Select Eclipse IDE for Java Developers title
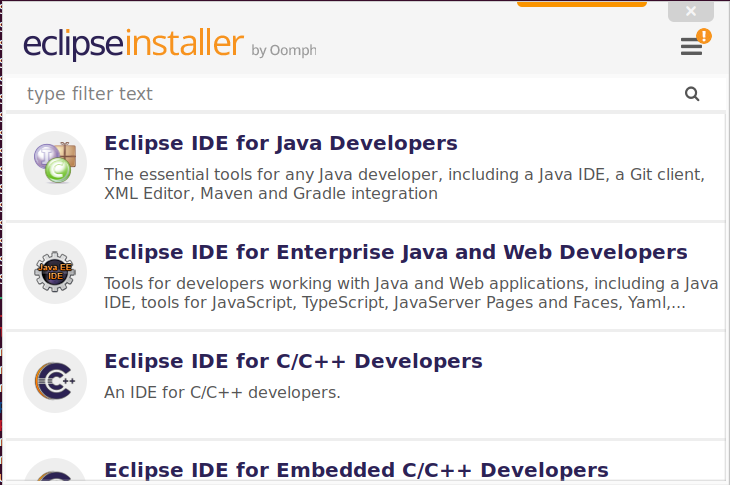The image size is (730, 485). [x=281, y=143]
